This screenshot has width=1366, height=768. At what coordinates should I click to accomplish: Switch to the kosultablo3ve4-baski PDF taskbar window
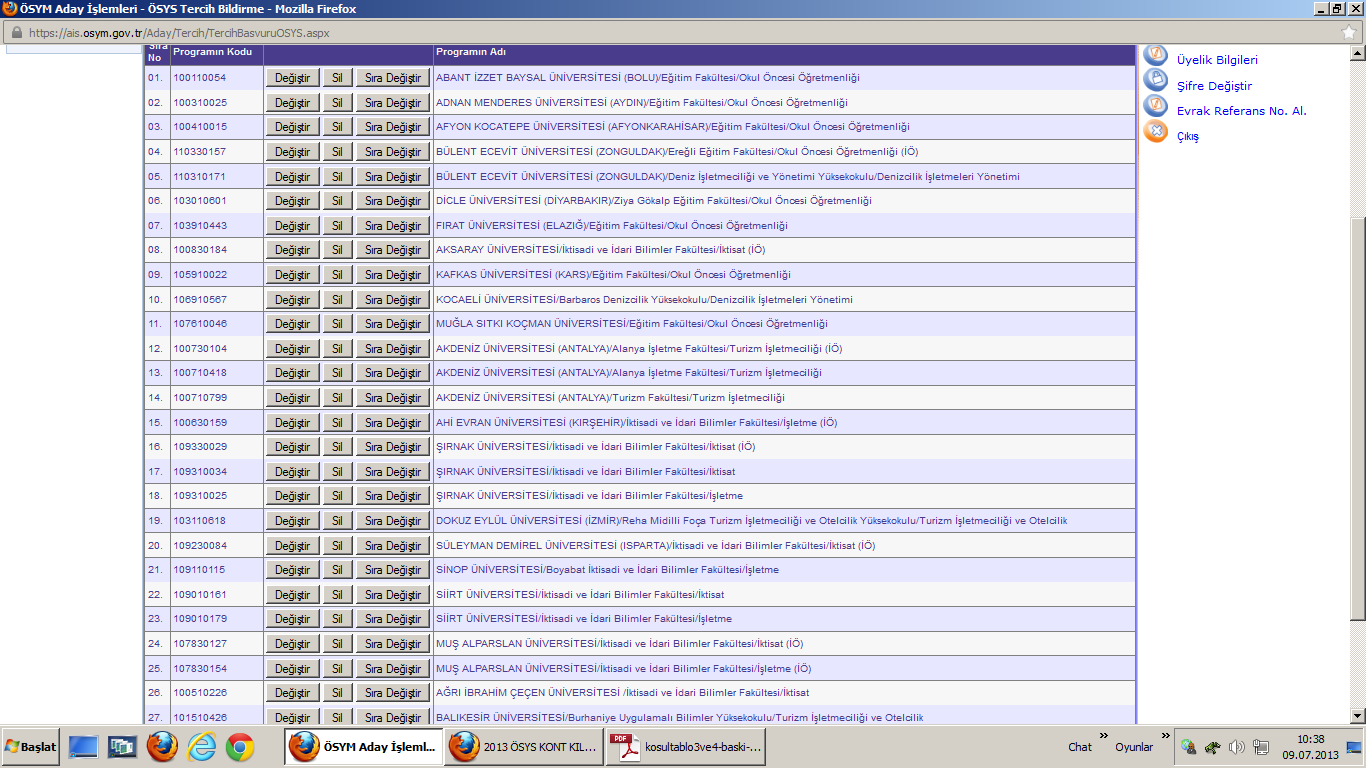pos(688,747)
